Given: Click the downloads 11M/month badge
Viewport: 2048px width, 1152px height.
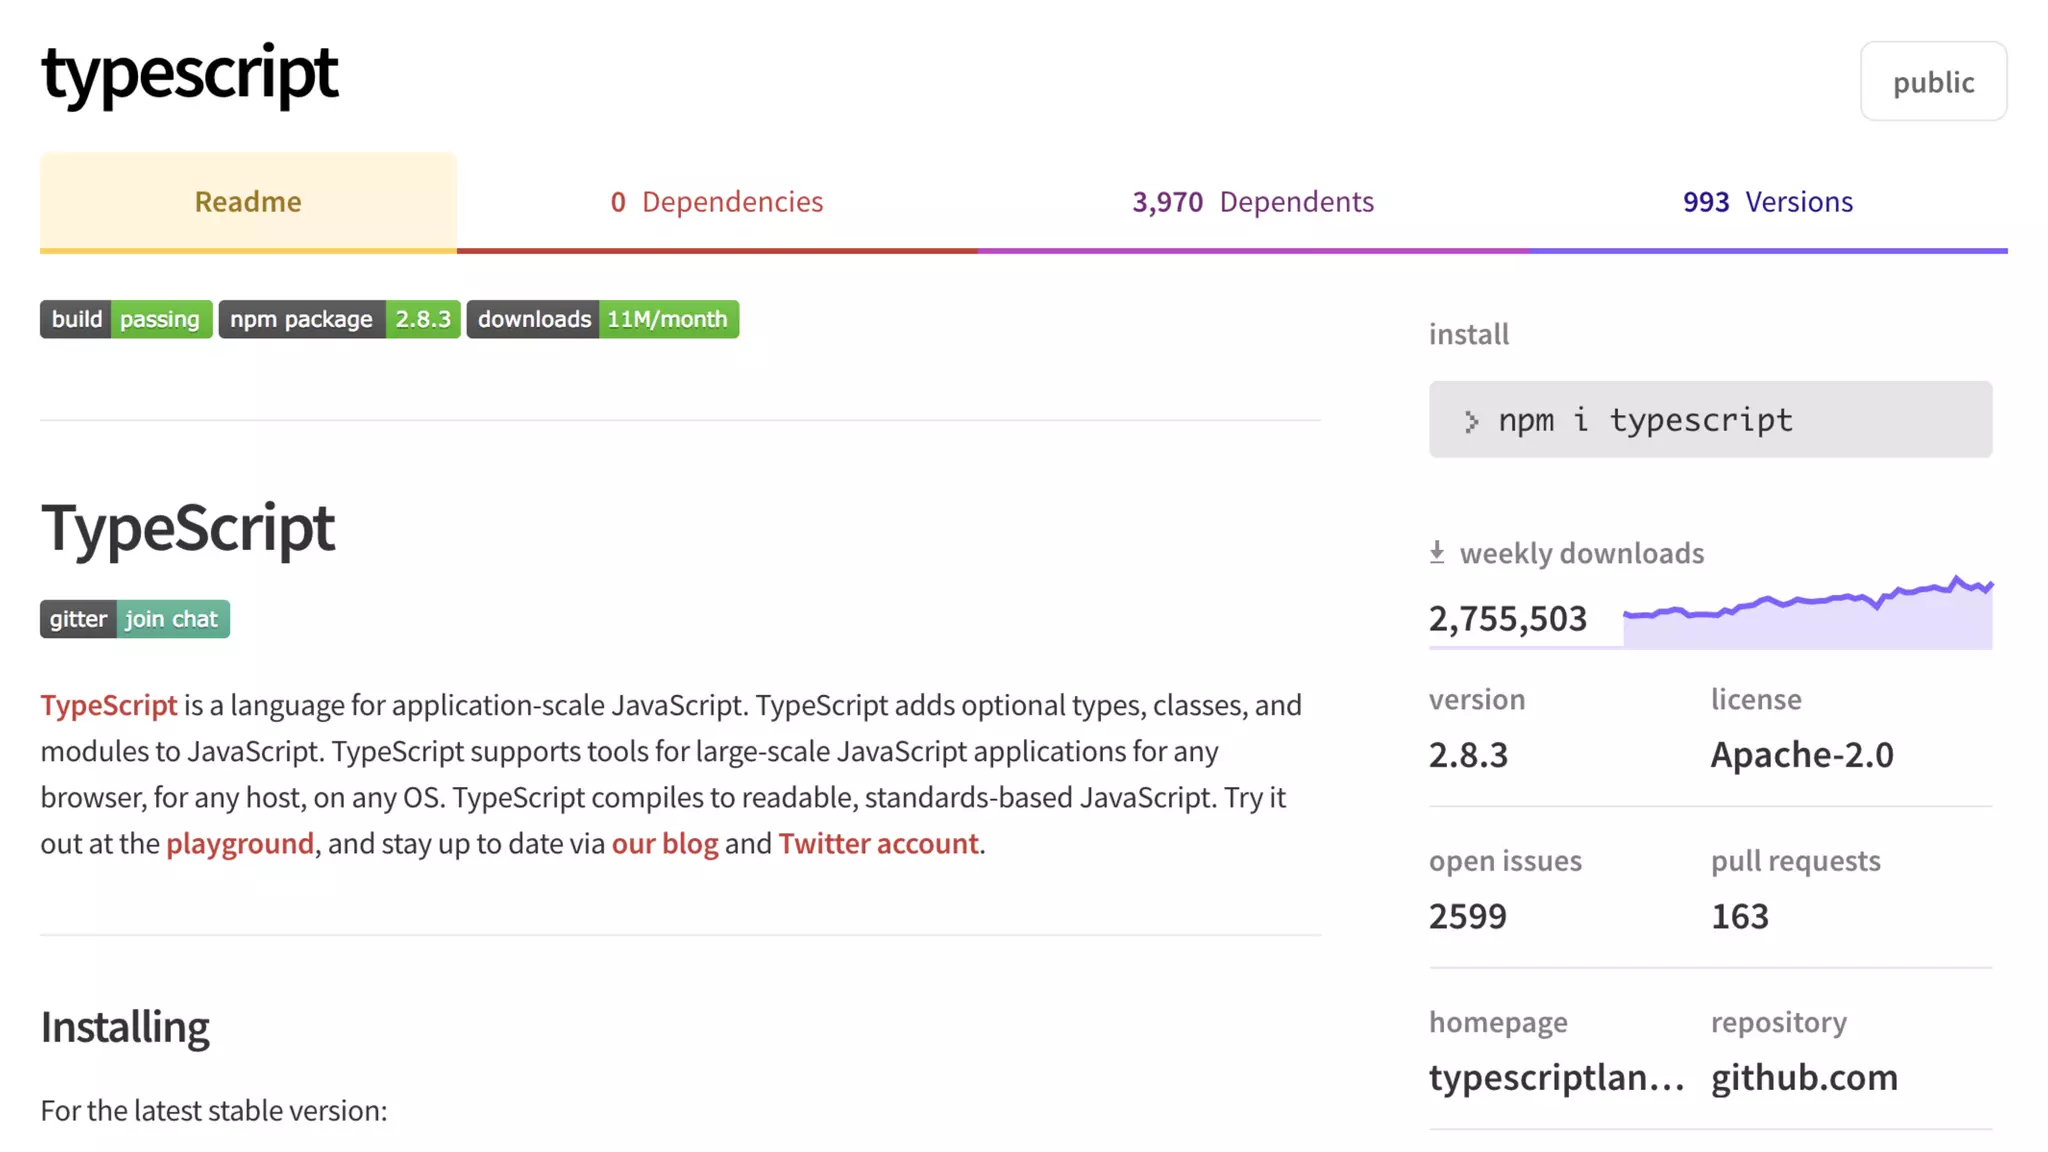Looking at the screenshot, I should pyautogui.click(x=602, y=319).
